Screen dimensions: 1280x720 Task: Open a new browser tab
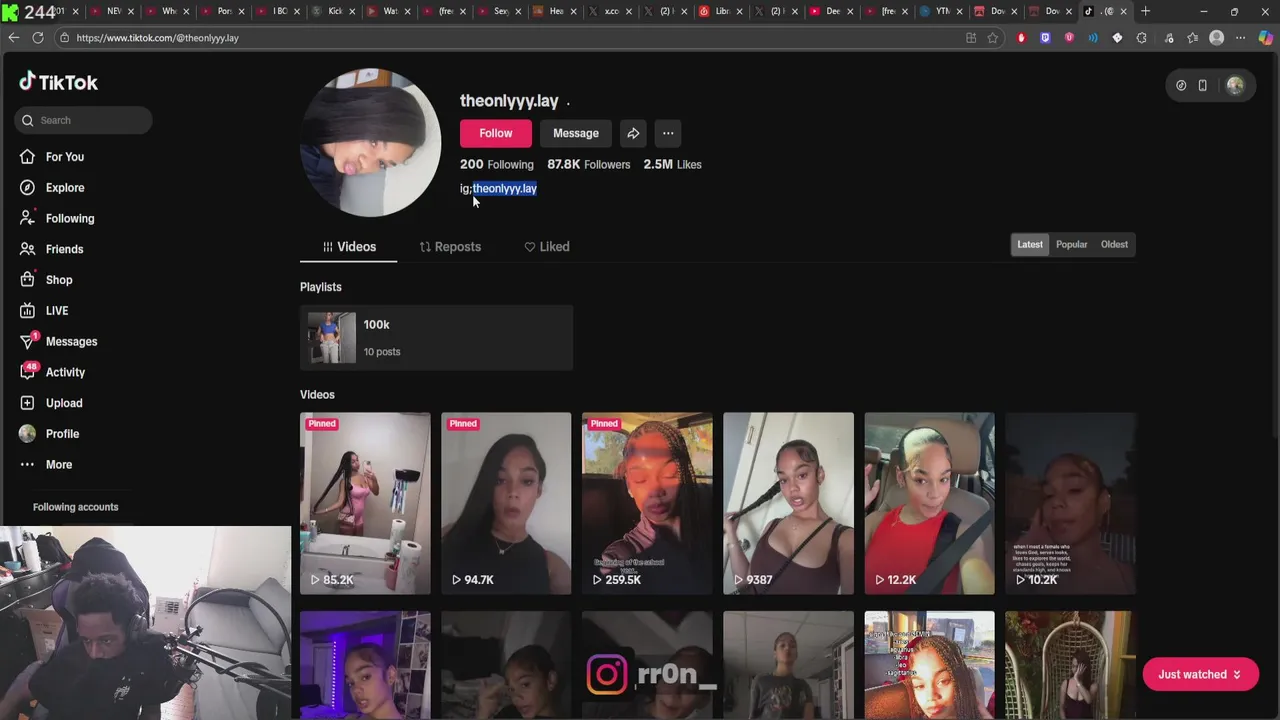coord(1146,11)
